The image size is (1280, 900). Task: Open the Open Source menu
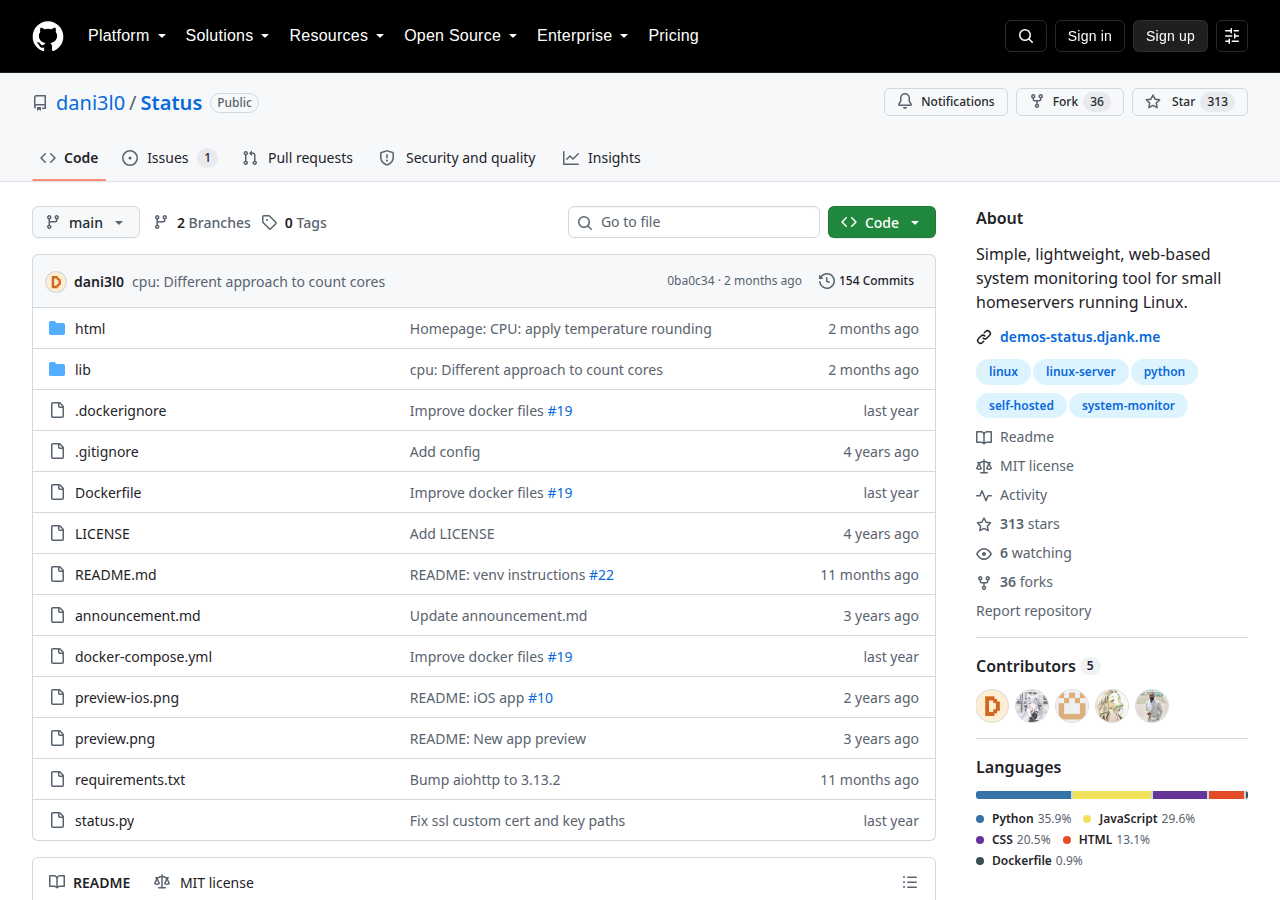pyautogui.click(x=461, y=36)
